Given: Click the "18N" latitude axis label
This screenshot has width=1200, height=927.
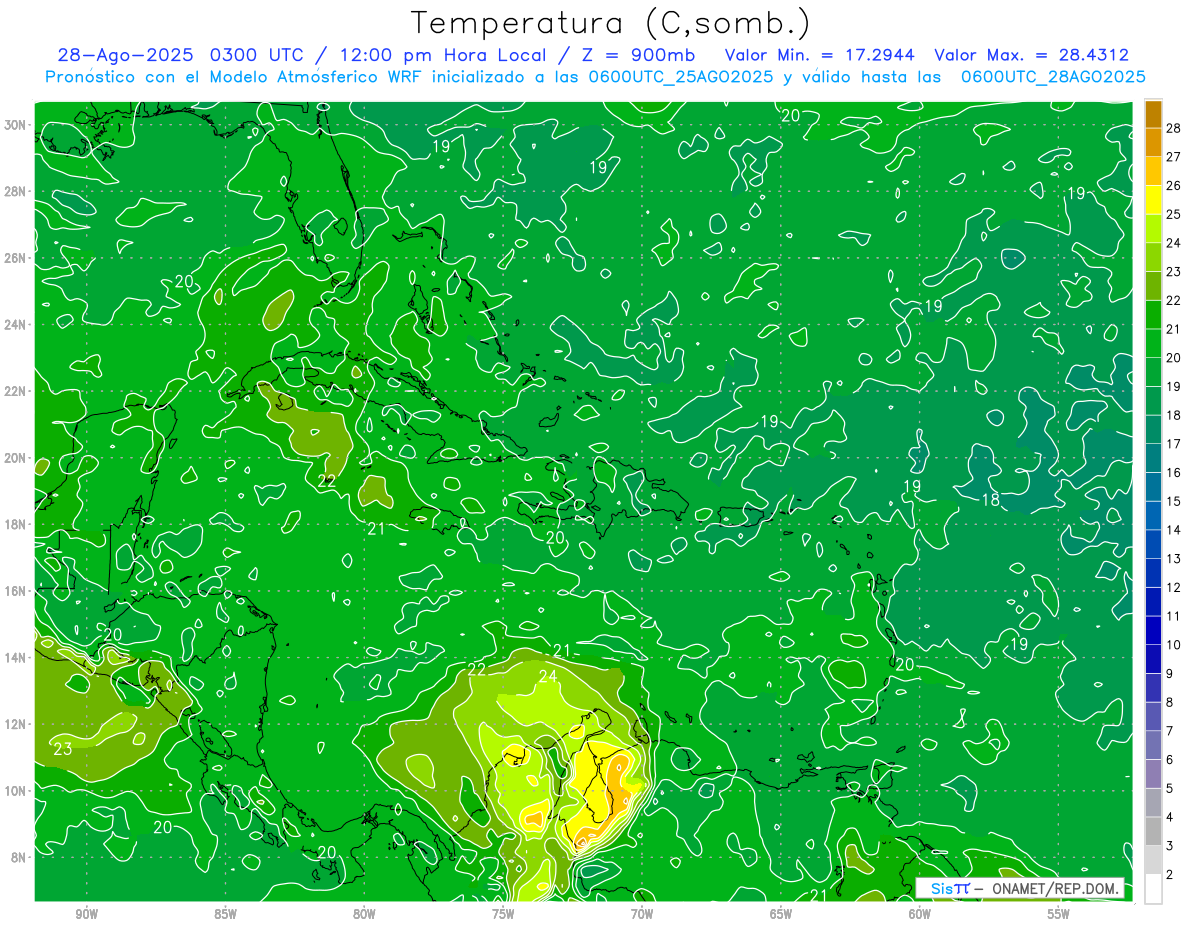Looking at the screenshot, I should pyautogui.click(x=16, y=524).
